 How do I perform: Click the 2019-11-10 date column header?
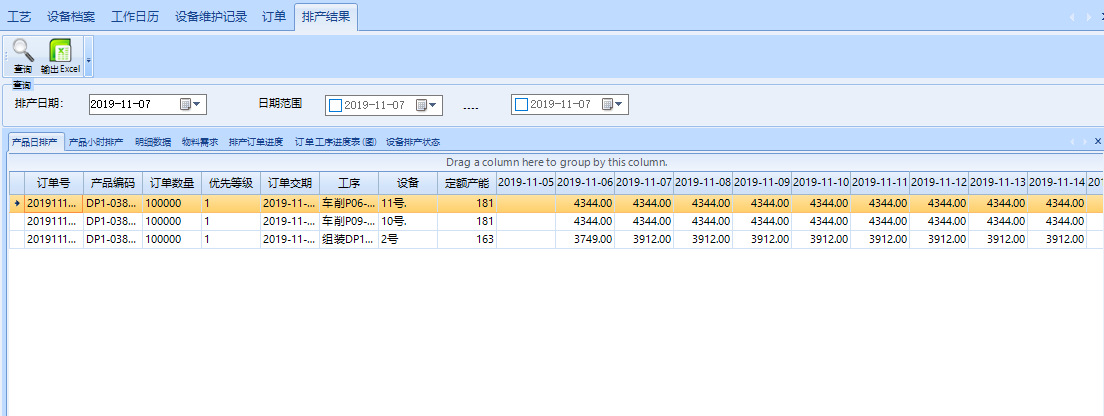pos(821,183)
